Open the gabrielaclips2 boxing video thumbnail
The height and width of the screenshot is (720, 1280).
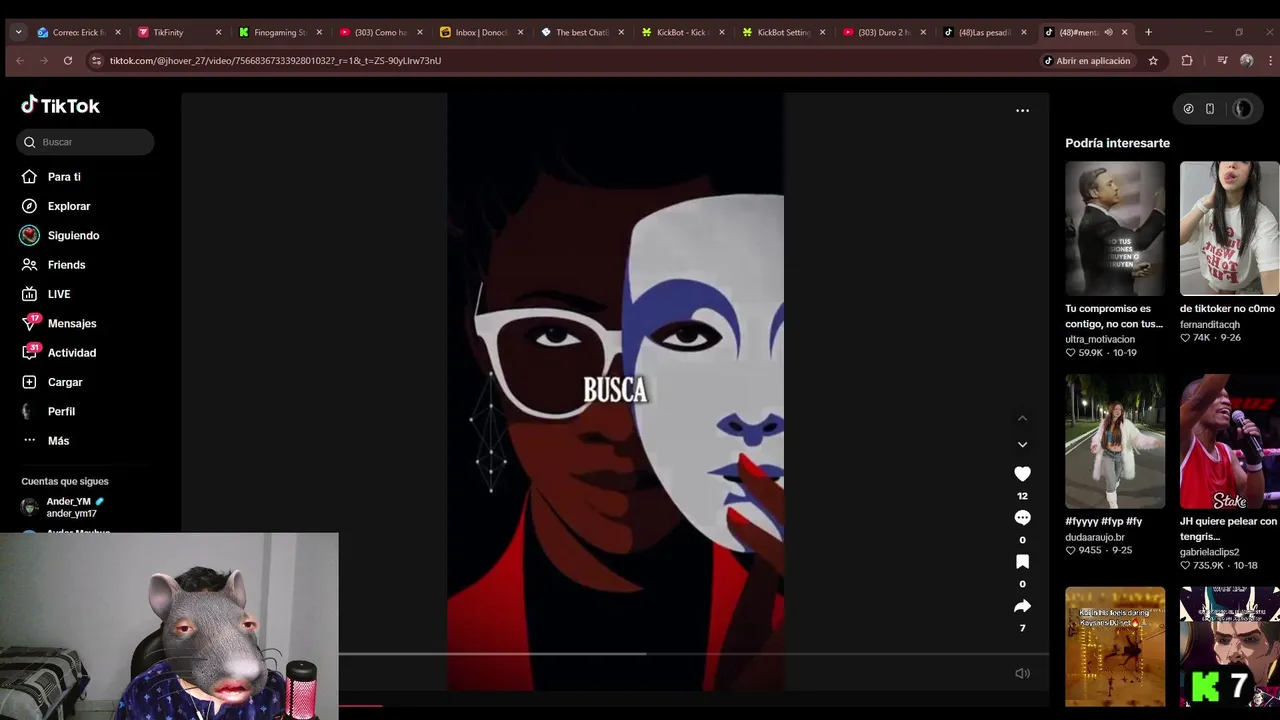(1229, 441)
